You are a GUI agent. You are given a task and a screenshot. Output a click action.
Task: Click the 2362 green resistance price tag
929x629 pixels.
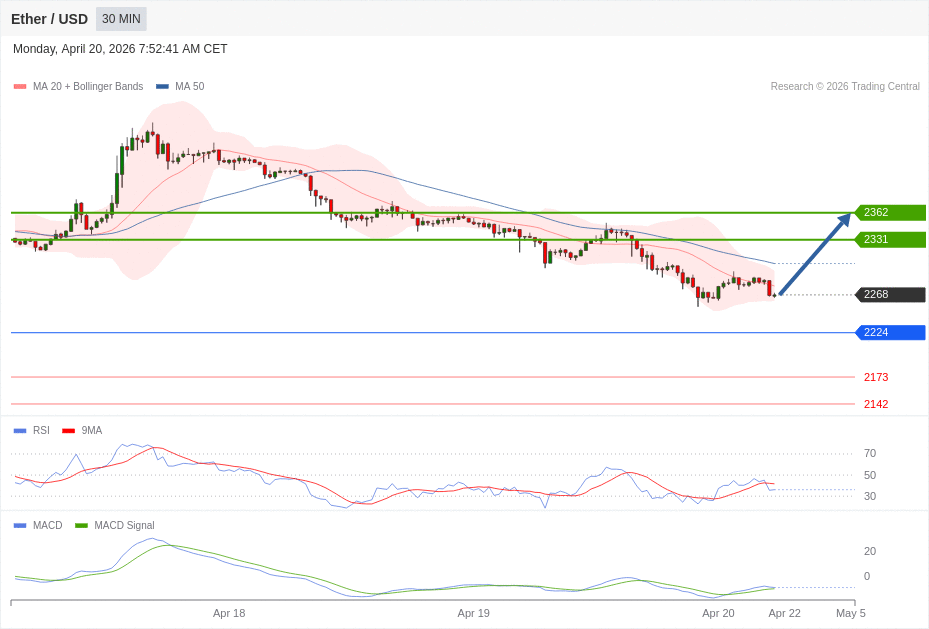[x=890, y=213]
